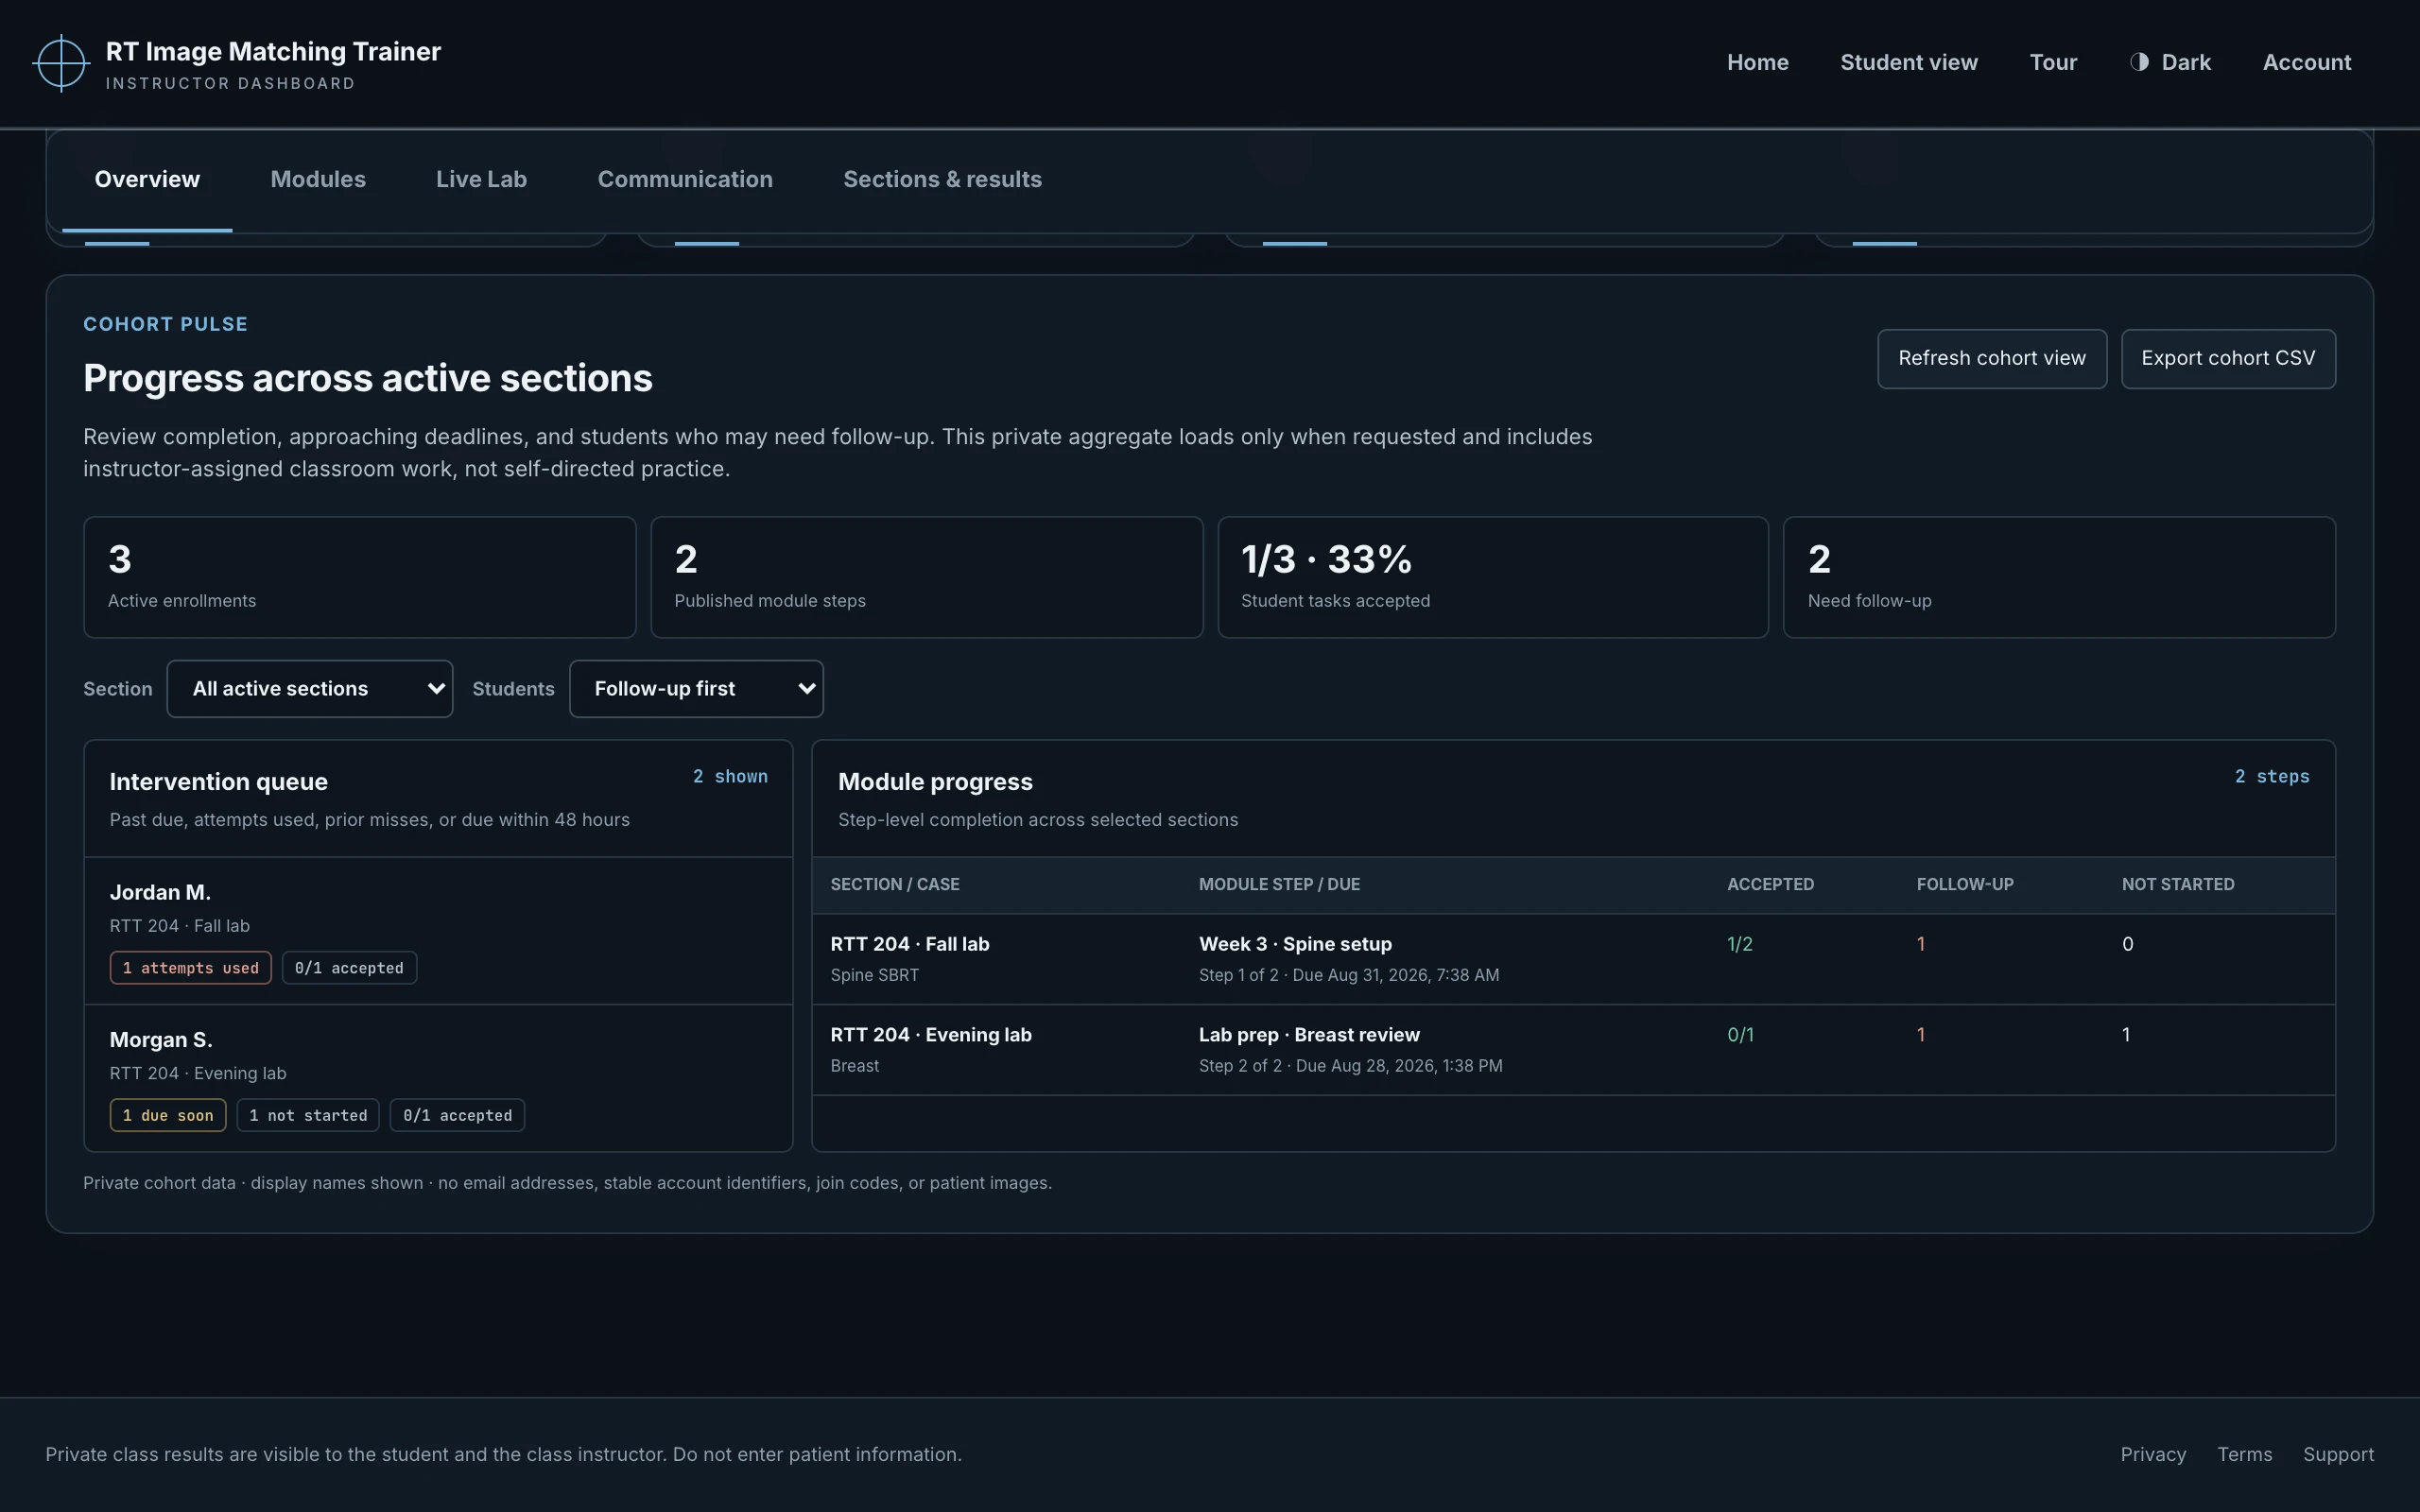Open the Privacy footer link
The image size is (2420, 1512).
tap(2153, 1455)
